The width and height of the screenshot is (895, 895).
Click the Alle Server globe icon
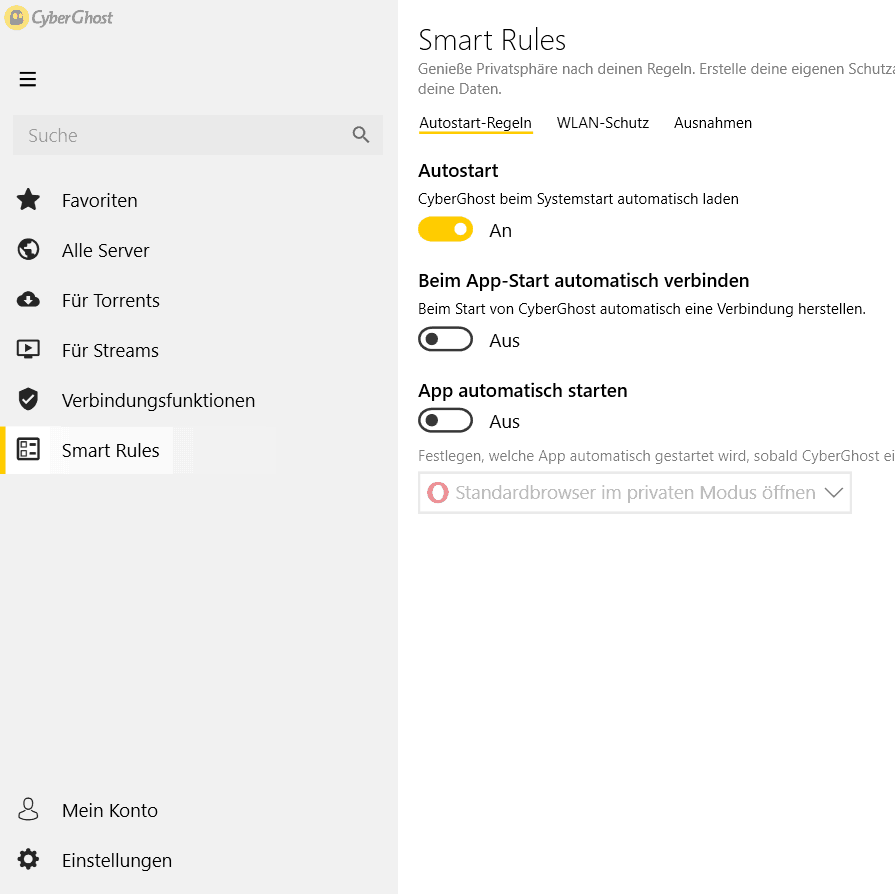click(28, 249)
